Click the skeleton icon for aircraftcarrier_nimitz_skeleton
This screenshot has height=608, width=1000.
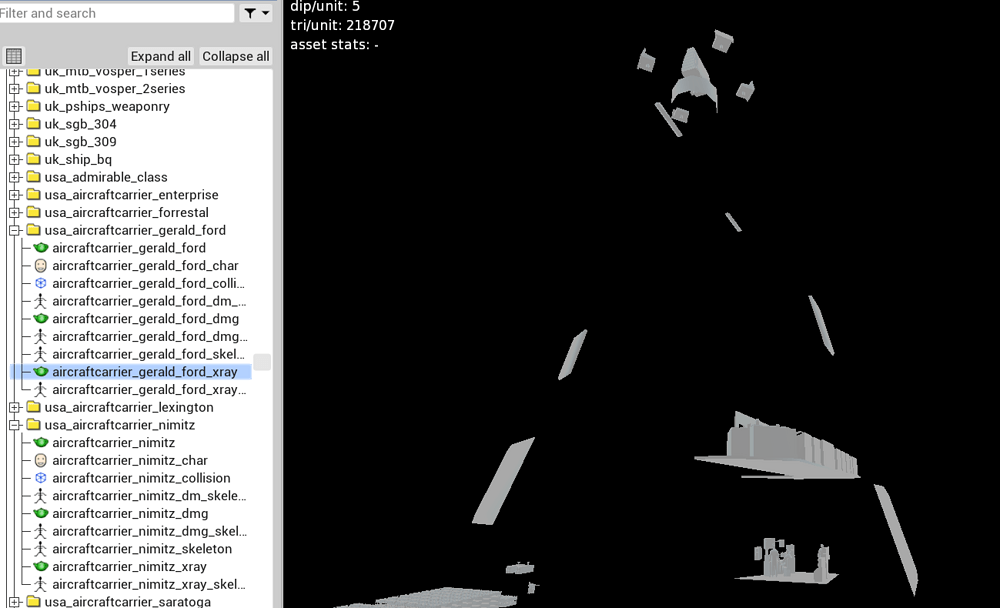click(x=41, y=549)
